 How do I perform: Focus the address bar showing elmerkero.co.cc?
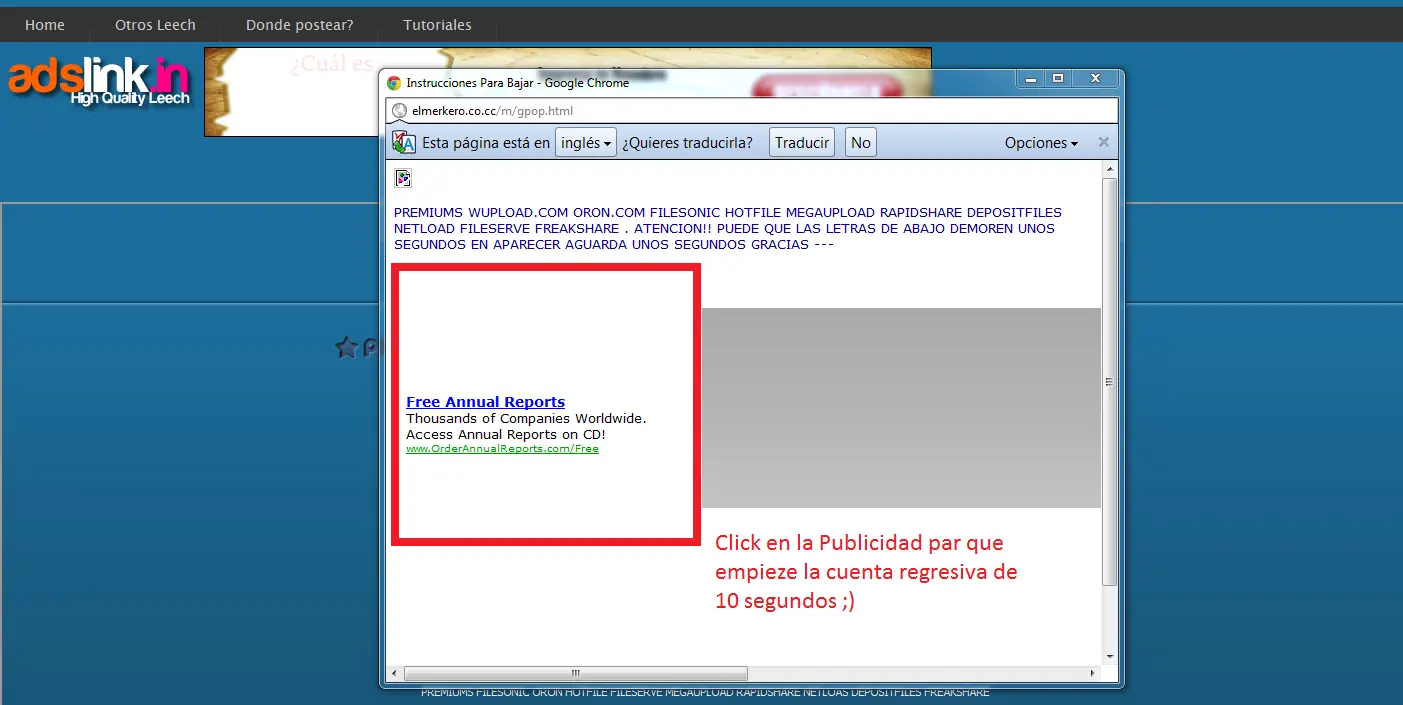coord(751,111)
